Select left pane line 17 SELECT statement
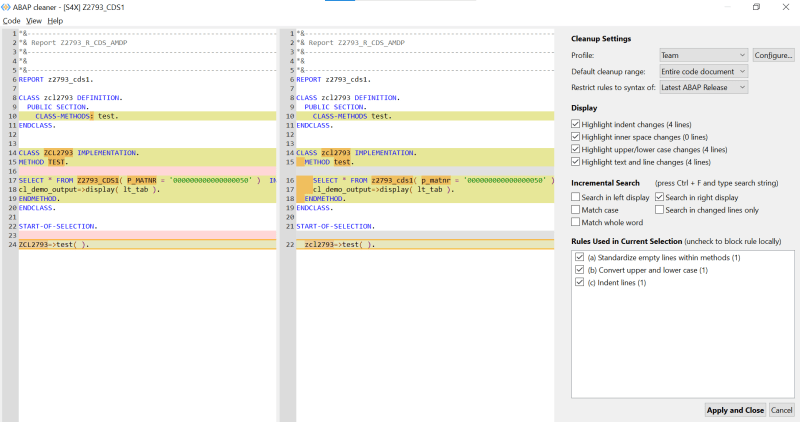Screen dimensions: 800x422 pyautogui.click(x=147, y=180)
